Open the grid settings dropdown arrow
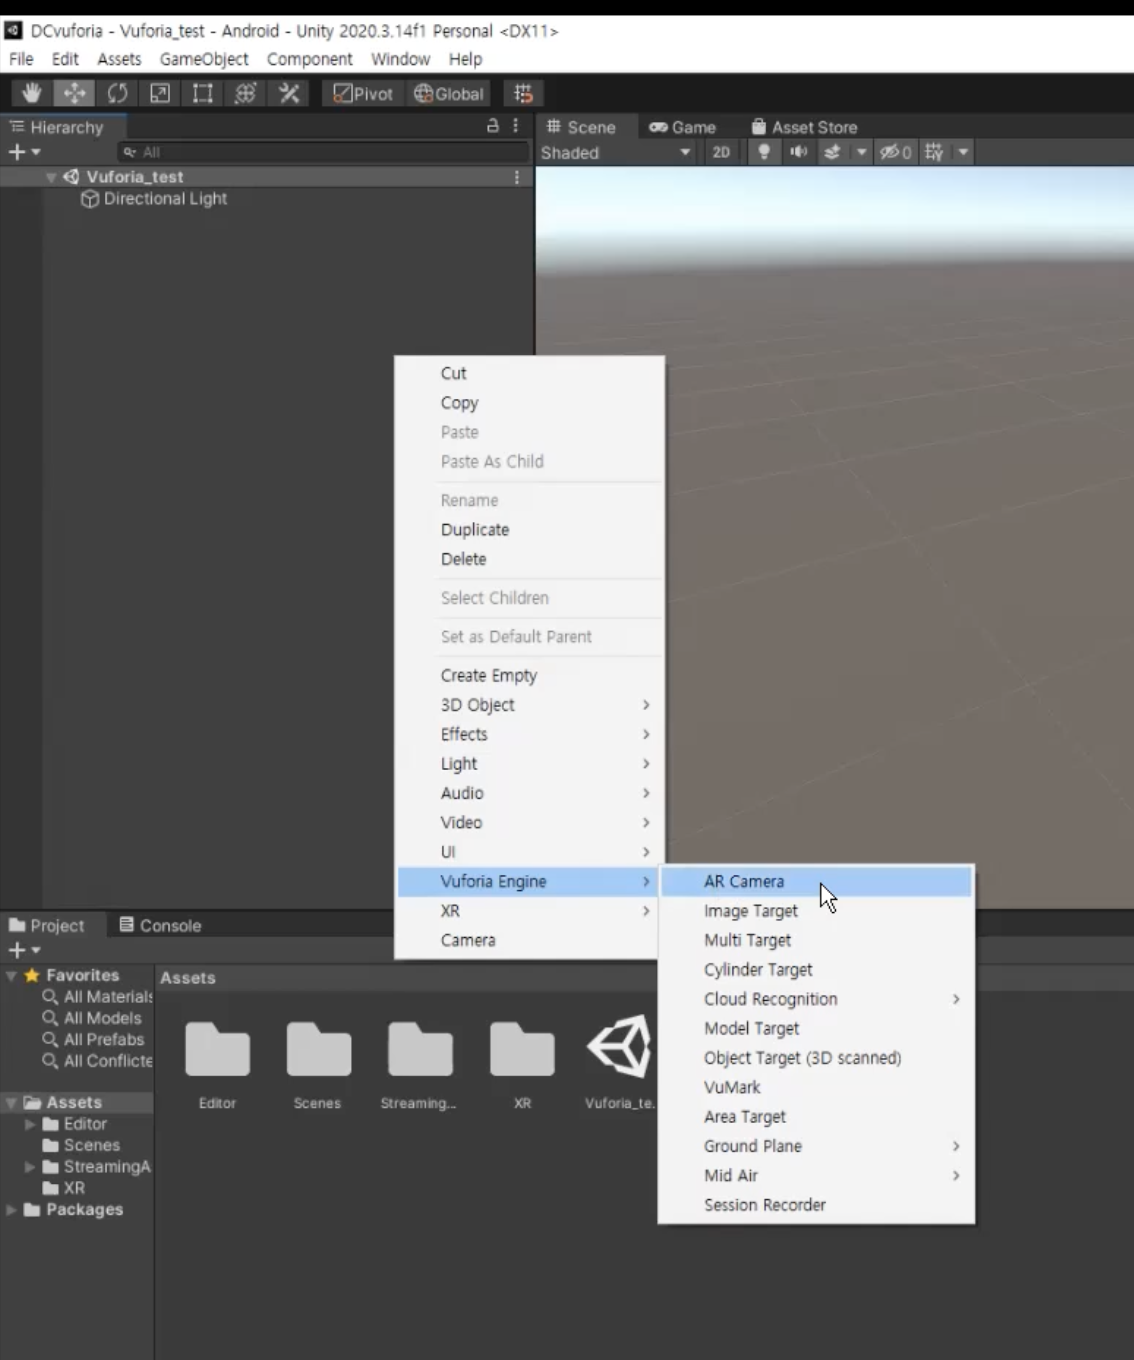This screenshot has height=1360, width=1134. click(x=963, y=152)
